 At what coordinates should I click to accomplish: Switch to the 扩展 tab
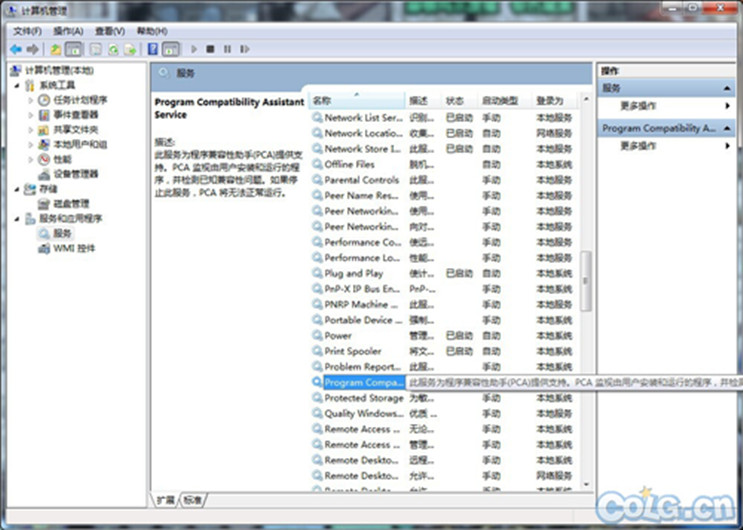coord(166,500)
